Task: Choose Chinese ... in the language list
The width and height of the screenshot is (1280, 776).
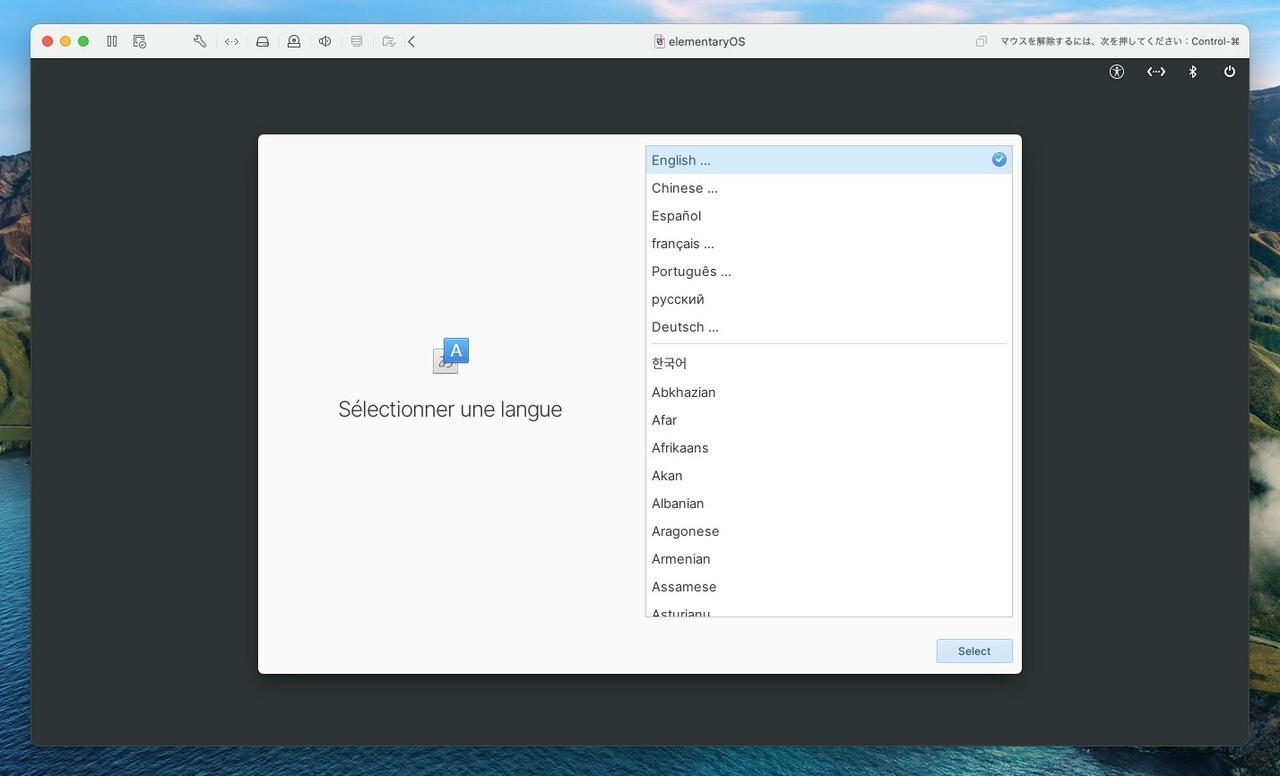Action: click(829, 188)
